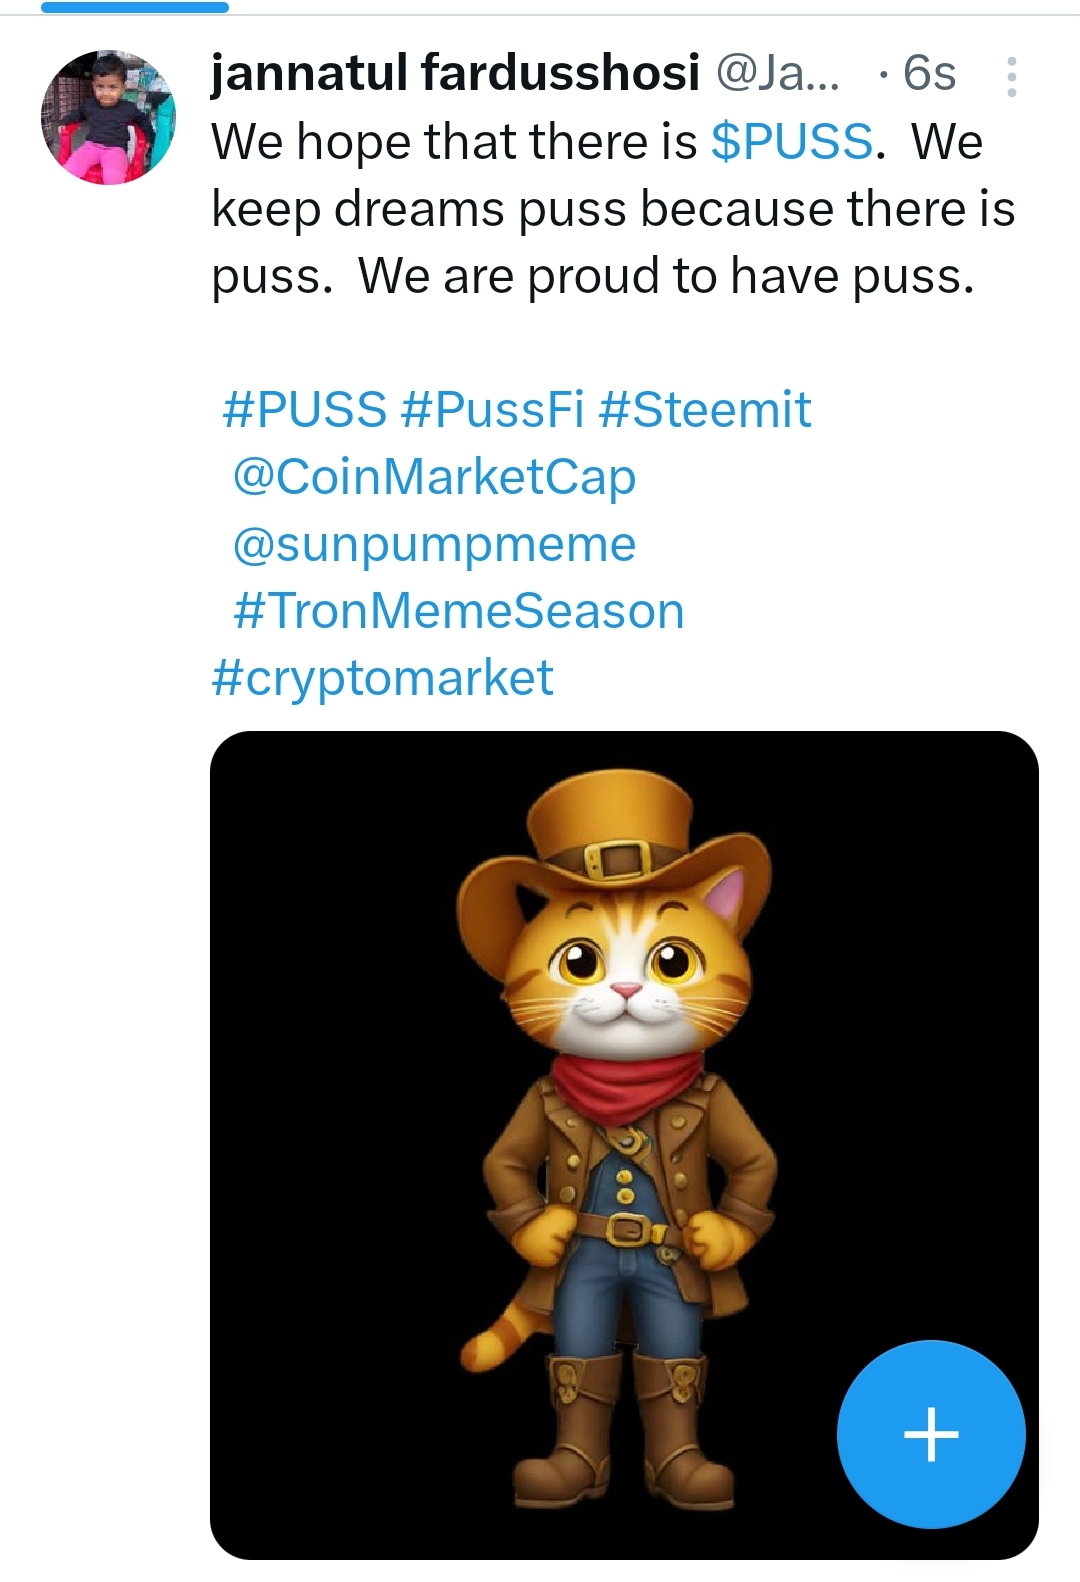This screenshot has height=1582, width=1080.
Task: Tap the blue compose tweet plus button
Action: [x=931, y=1434]
